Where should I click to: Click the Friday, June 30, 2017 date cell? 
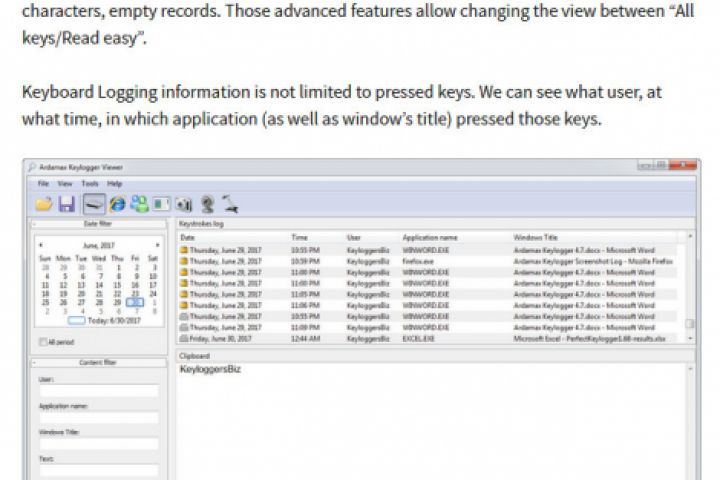pyautogui.click(x=220, y=339)
